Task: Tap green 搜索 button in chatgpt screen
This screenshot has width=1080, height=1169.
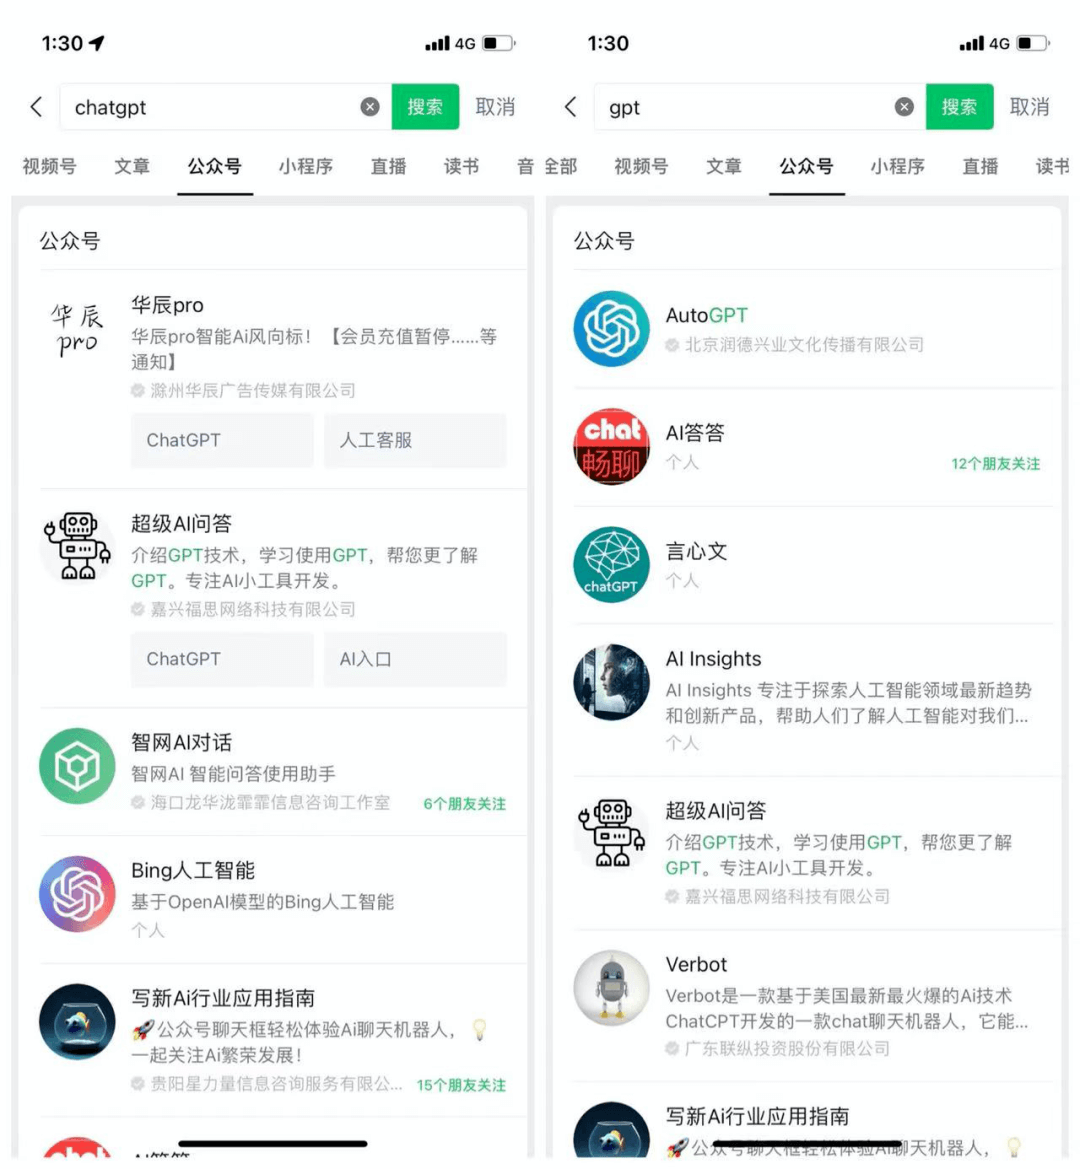Action: [x=425, y=107]
